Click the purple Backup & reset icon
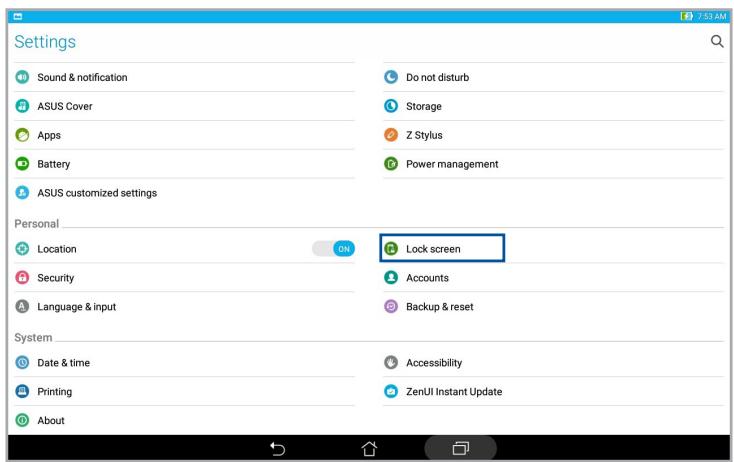 [x=391, y=307]
